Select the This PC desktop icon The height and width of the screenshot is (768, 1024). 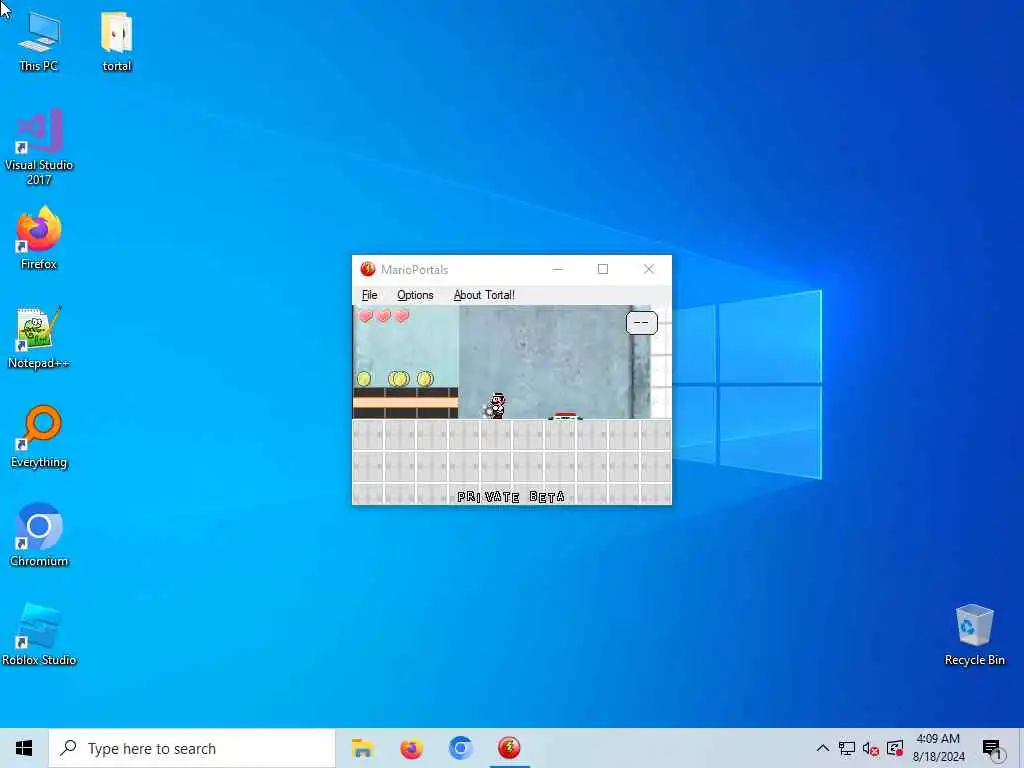pos(39,41)
